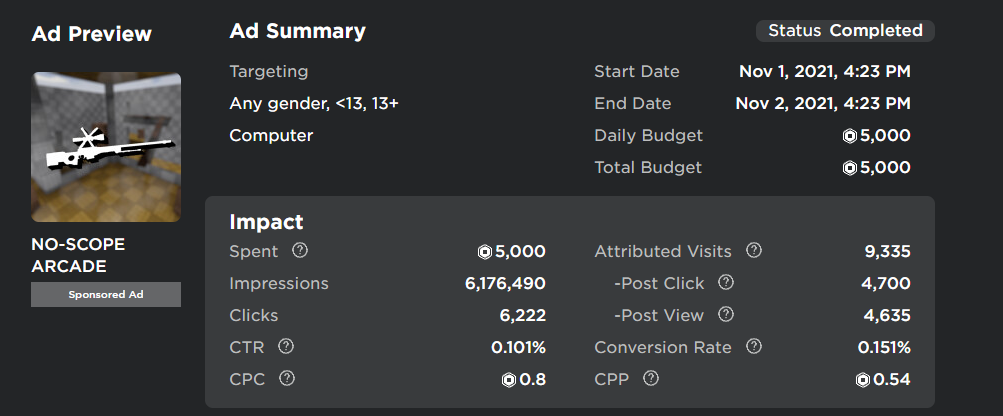This screenshot has width=1003, height=416.
Task: Click the Sponsored Ad label
Action: (106, 295)
